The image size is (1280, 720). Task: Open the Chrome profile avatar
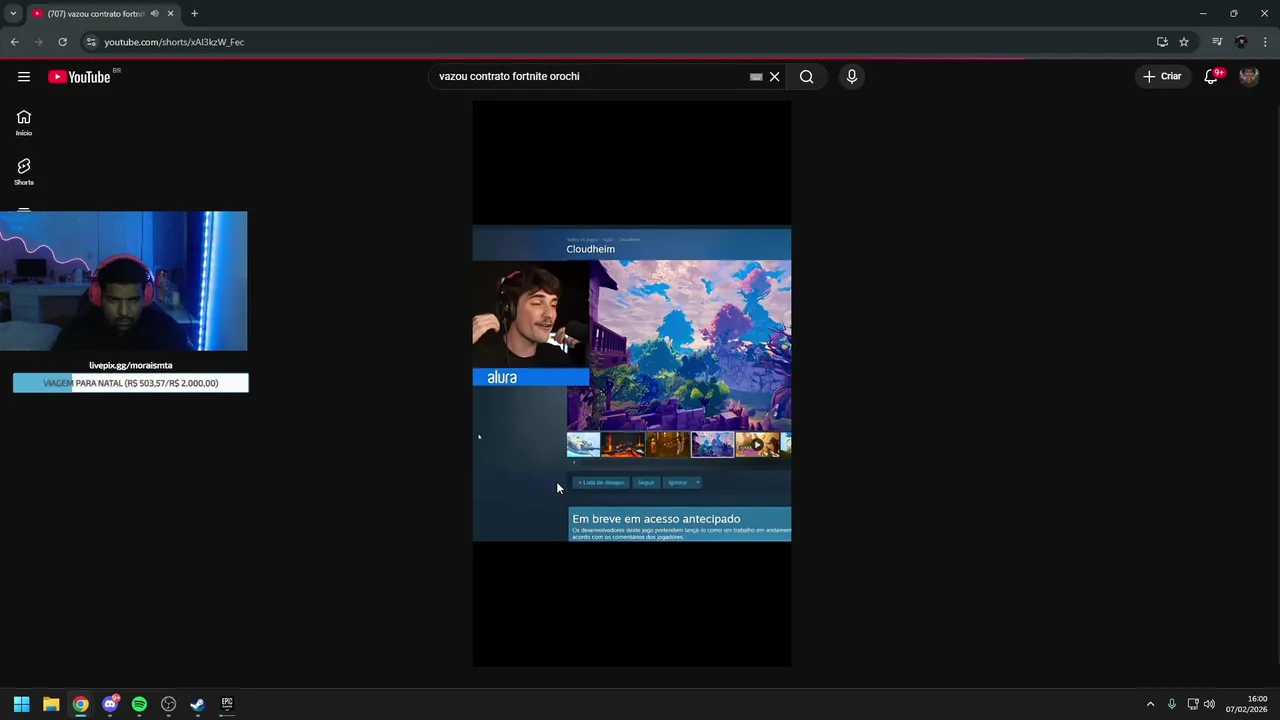(1241, 42)
